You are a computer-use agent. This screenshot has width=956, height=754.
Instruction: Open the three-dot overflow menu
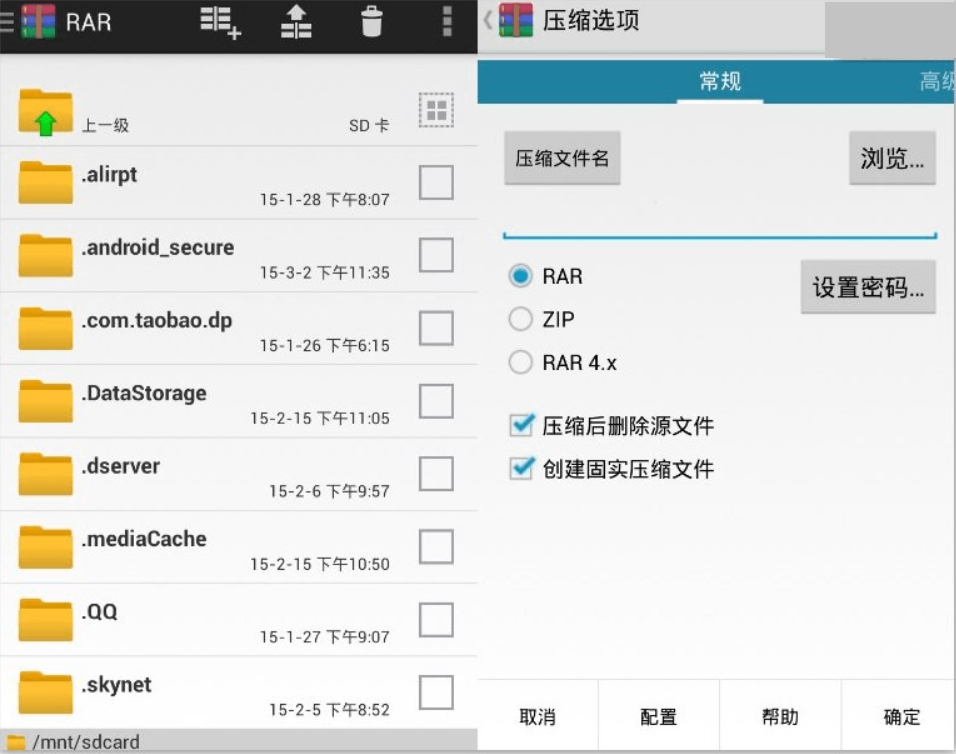446,22
